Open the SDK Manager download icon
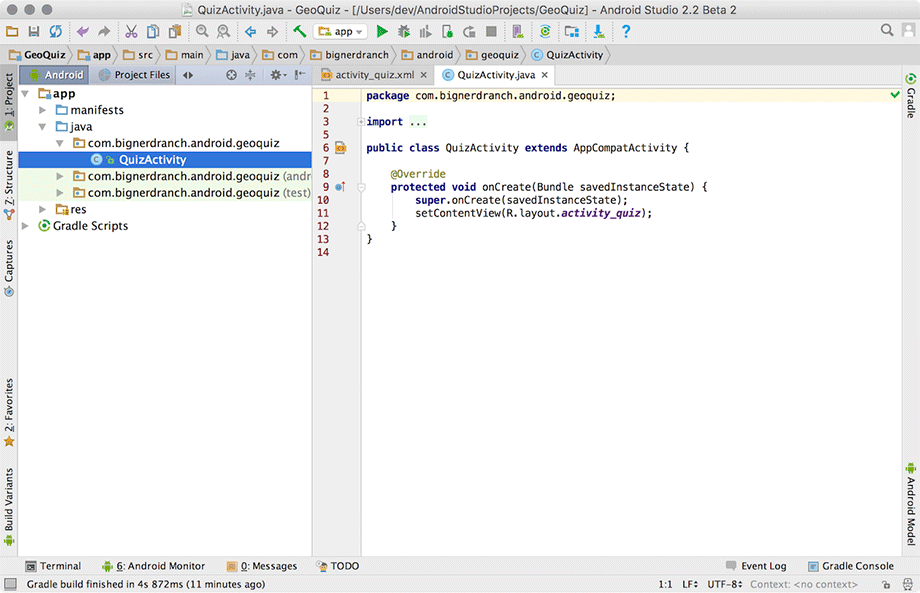 tap(598, 31)
